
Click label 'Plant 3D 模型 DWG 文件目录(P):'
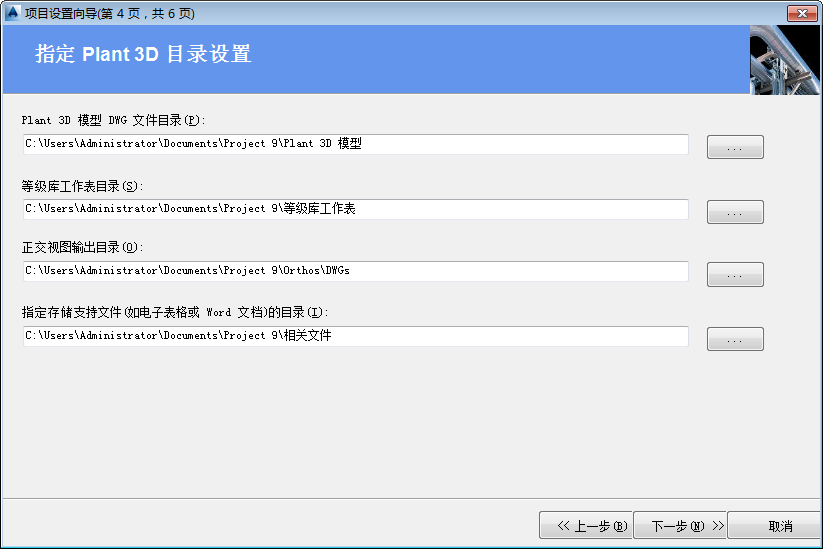click(113, 120)
